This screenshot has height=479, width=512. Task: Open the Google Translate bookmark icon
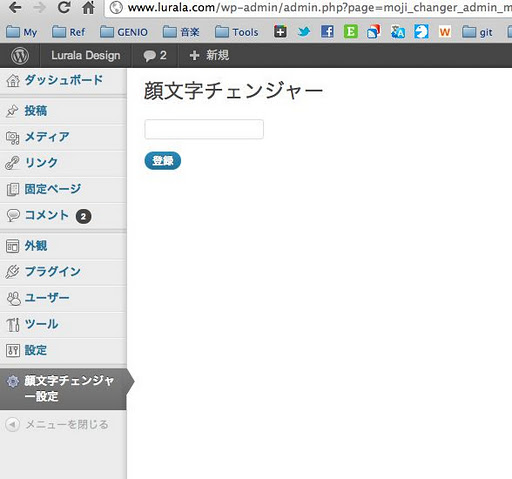398,32
